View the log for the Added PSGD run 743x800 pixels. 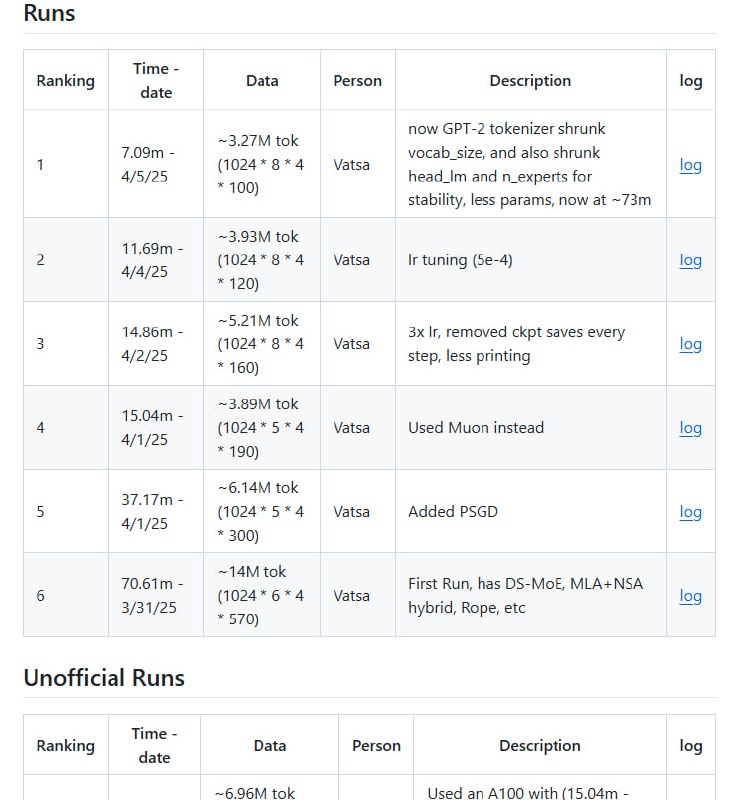[690, 512]
